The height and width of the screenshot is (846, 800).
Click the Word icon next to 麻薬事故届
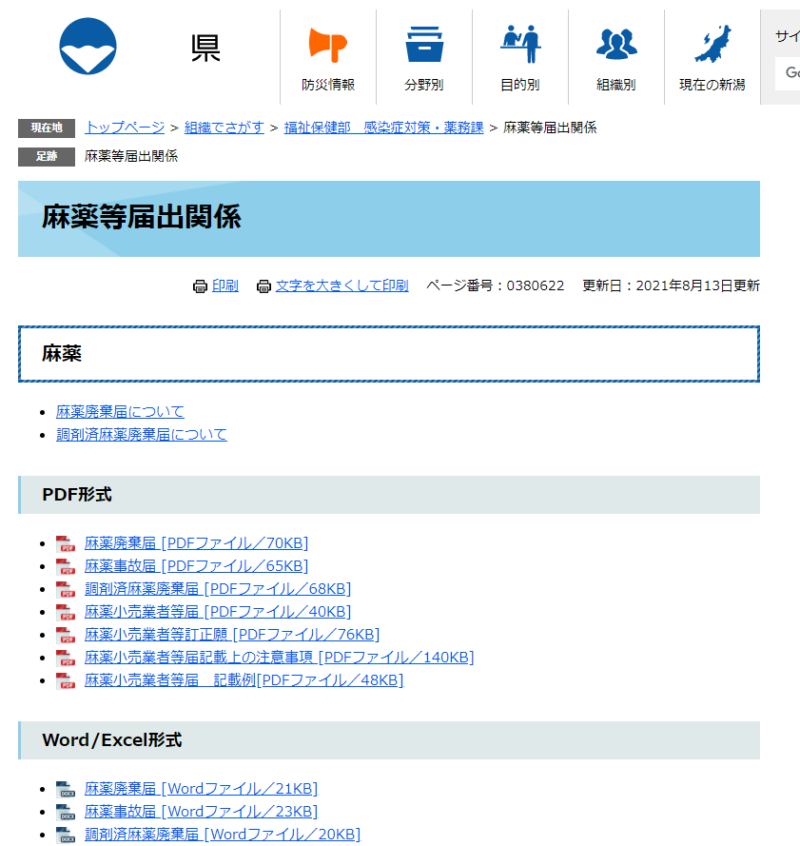coord(66,812)
